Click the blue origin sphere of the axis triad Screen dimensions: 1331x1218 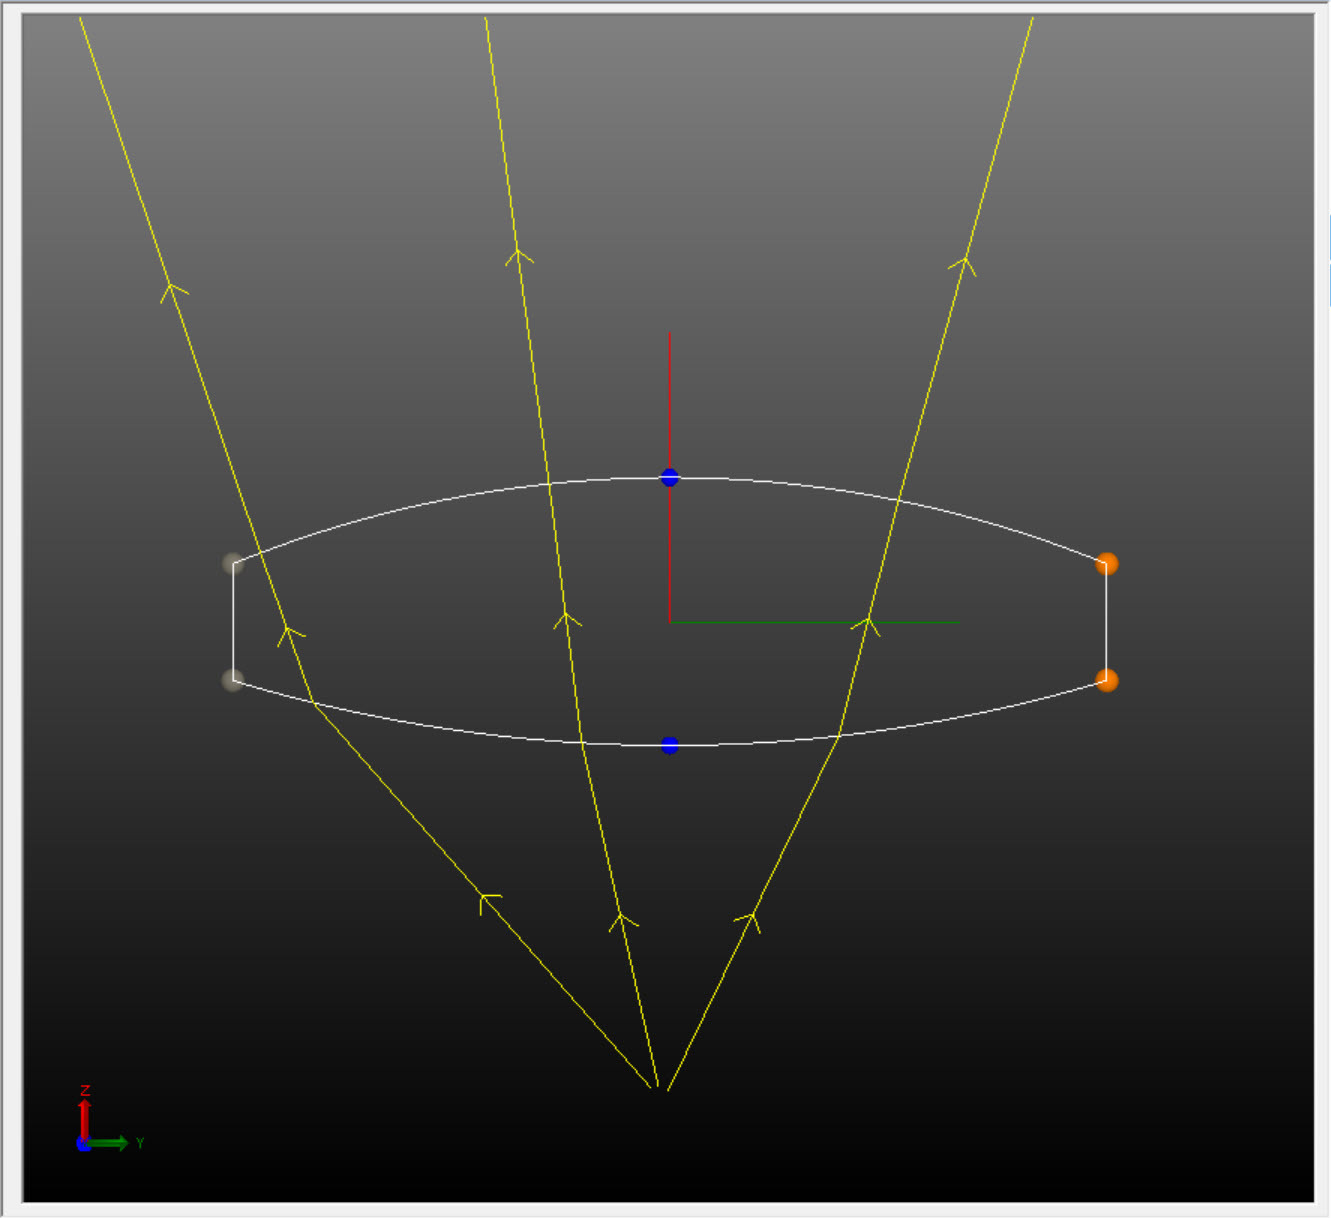84,1143
